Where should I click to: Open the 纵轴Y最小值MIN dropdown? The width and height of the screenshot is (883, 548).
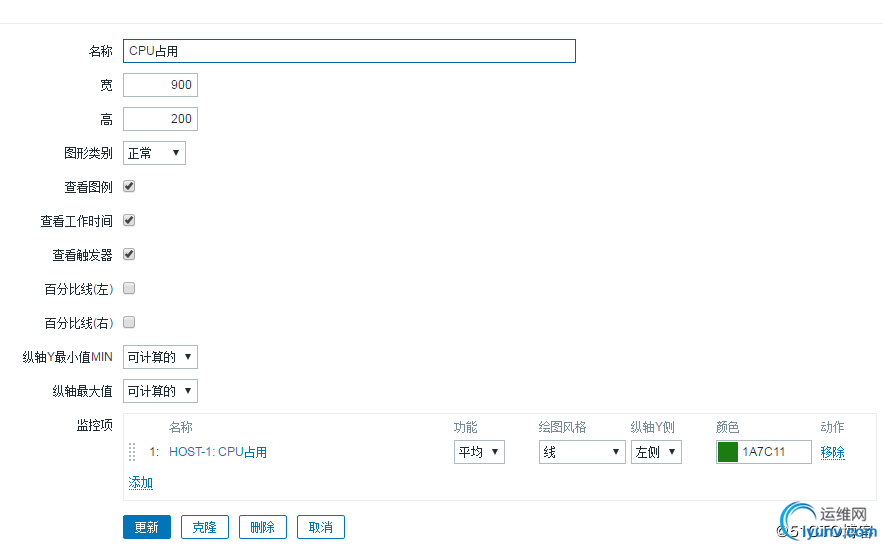[x=160, y=357]
